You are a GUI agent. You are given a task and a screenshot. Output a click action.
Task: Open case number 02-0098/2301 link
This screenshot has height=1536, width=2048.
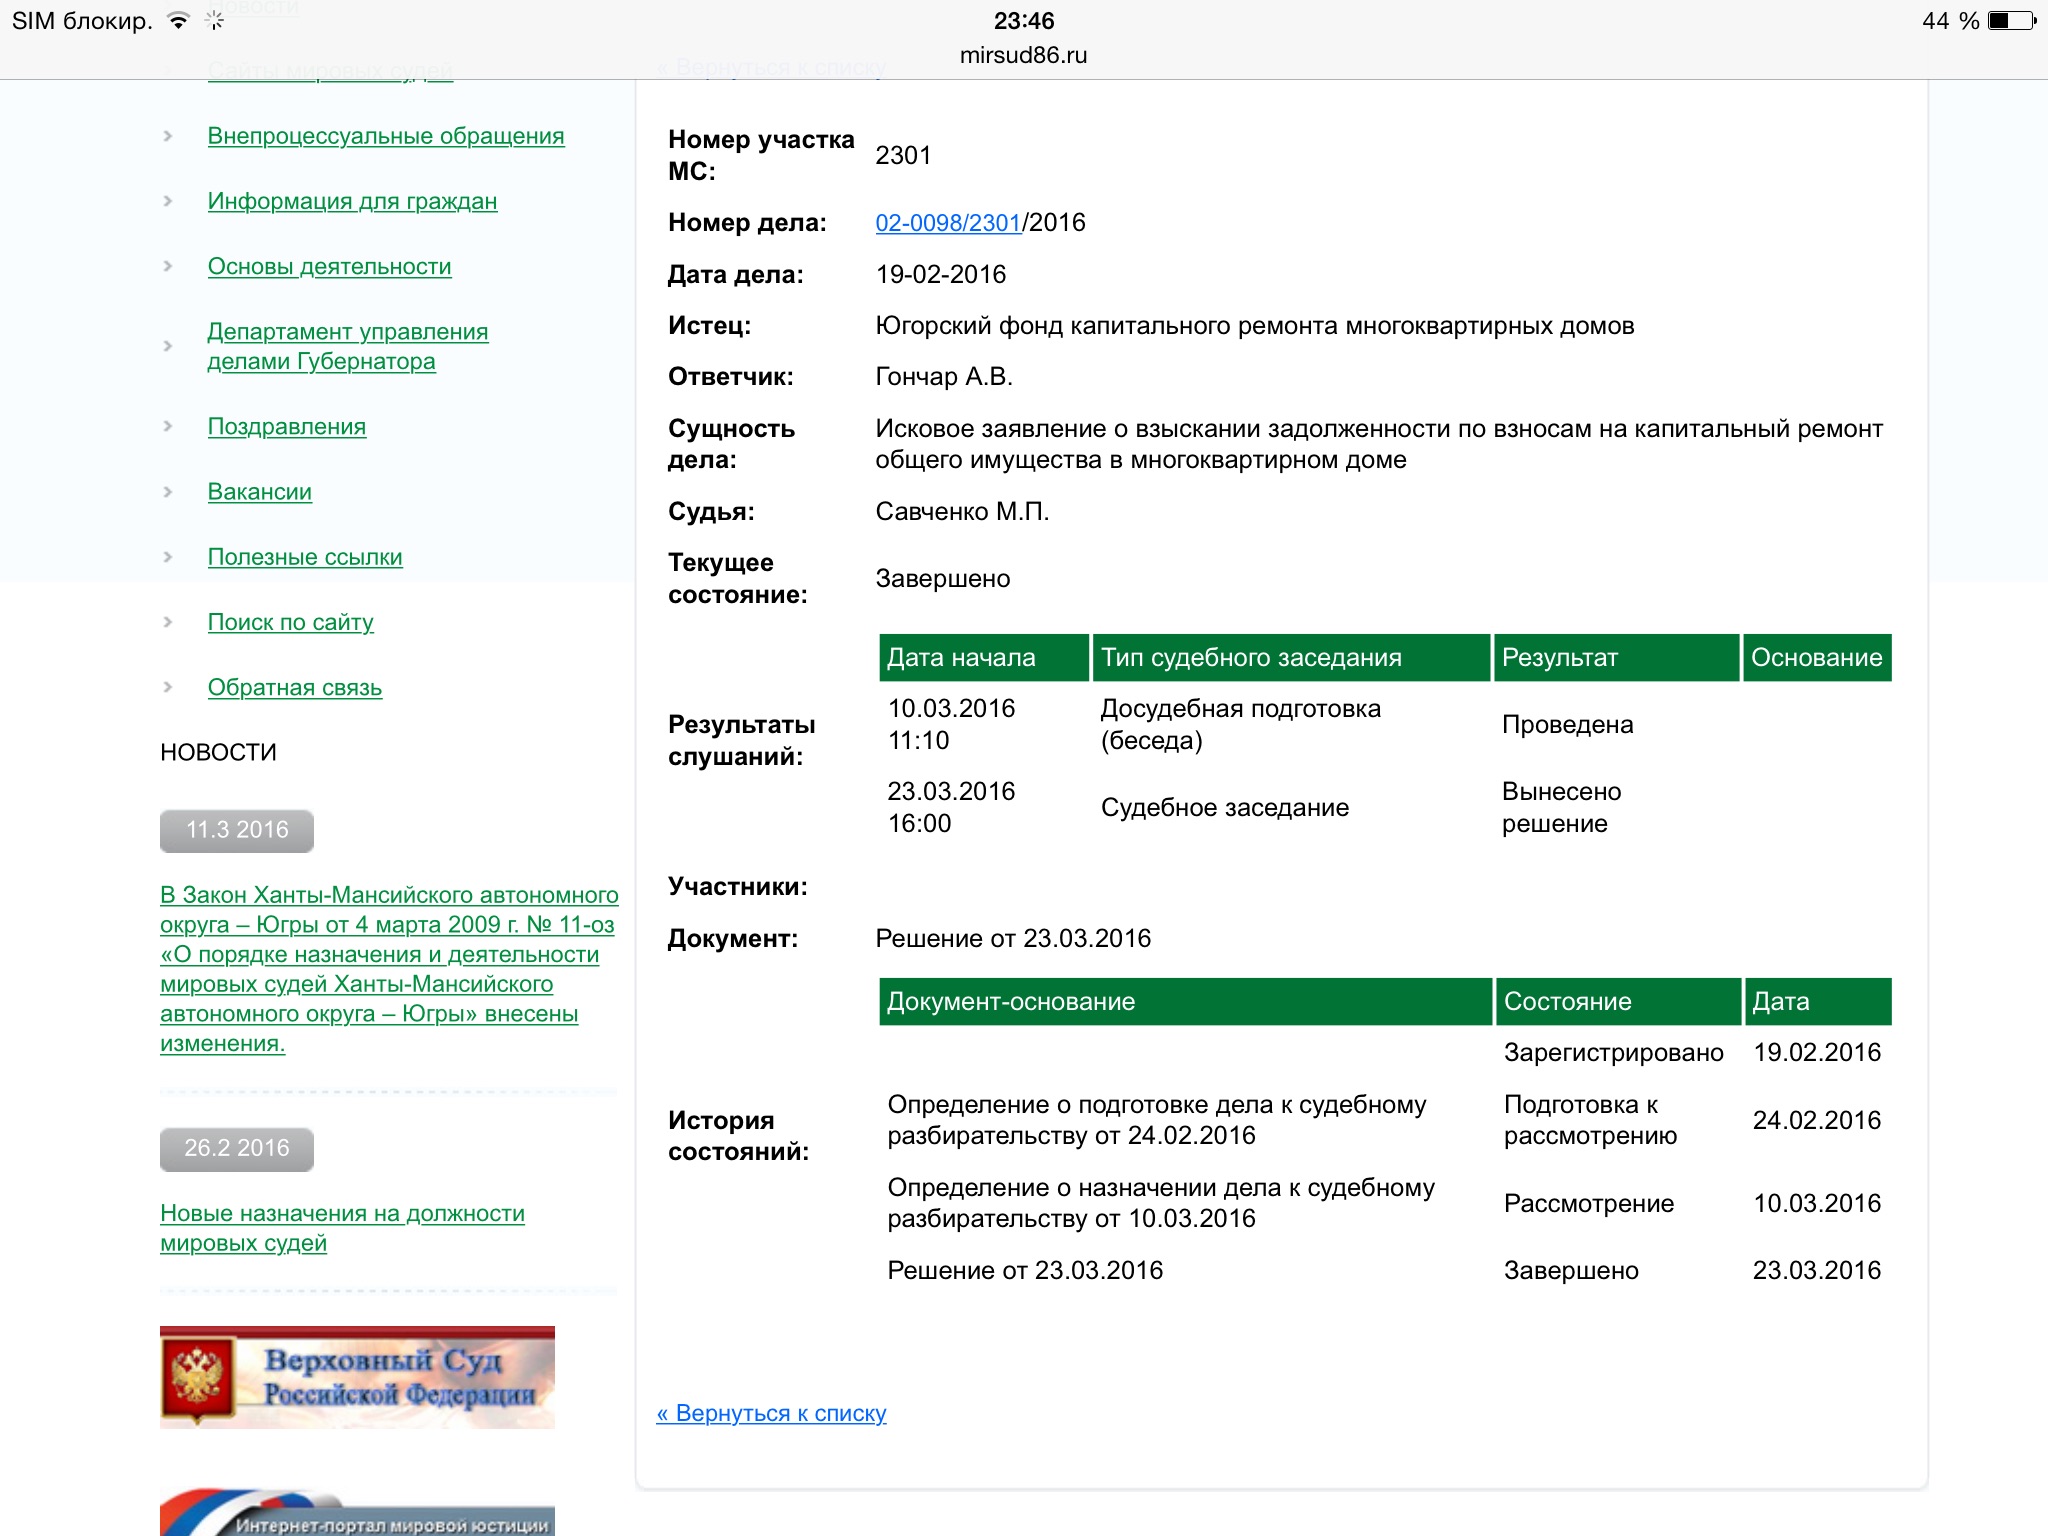(947, 223)
